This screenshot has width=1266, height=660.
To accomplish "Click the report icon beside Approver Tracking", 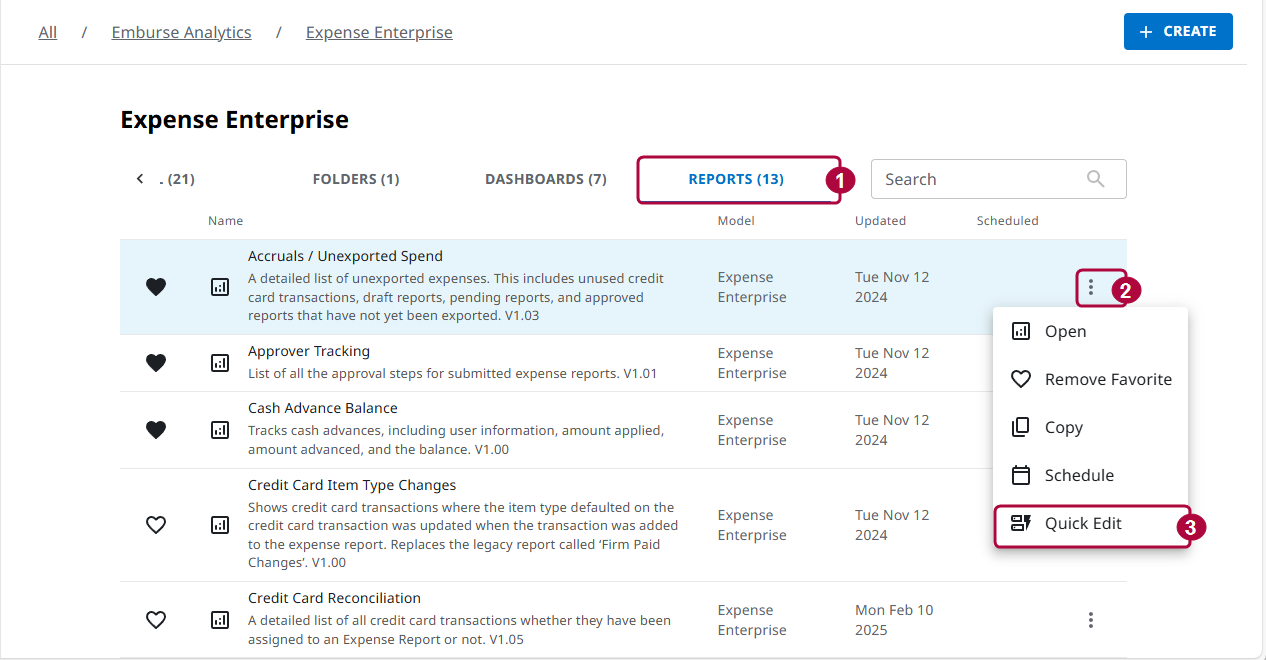I will click(x=220, y=363).
